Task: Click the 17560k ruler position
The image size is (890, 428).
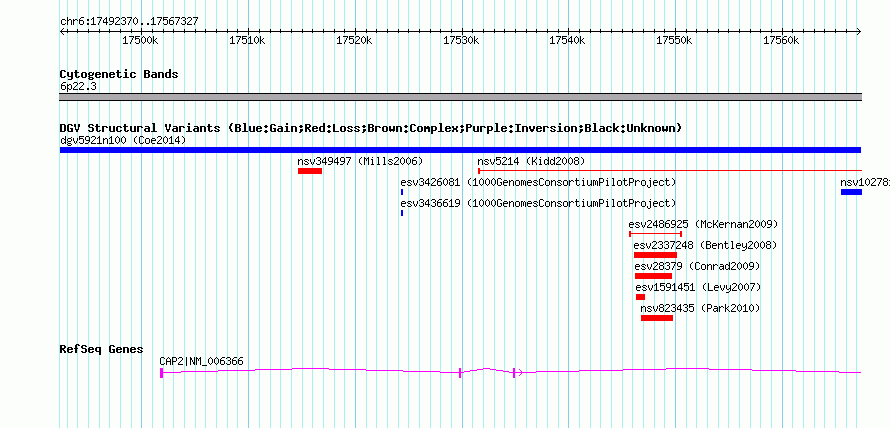Action: (780, 40)
